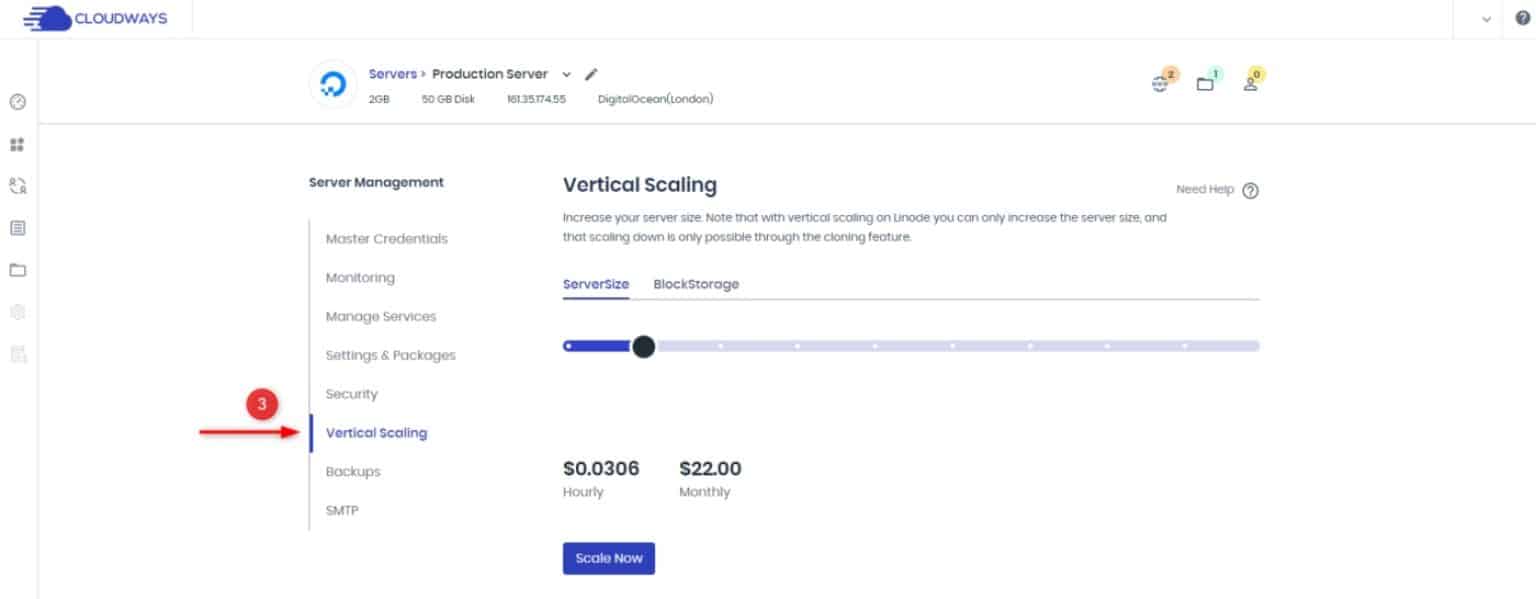Screen dimensions: 1536x599
Task: Click the Servers breadcrumb link
Action: [x=392, y=74]
